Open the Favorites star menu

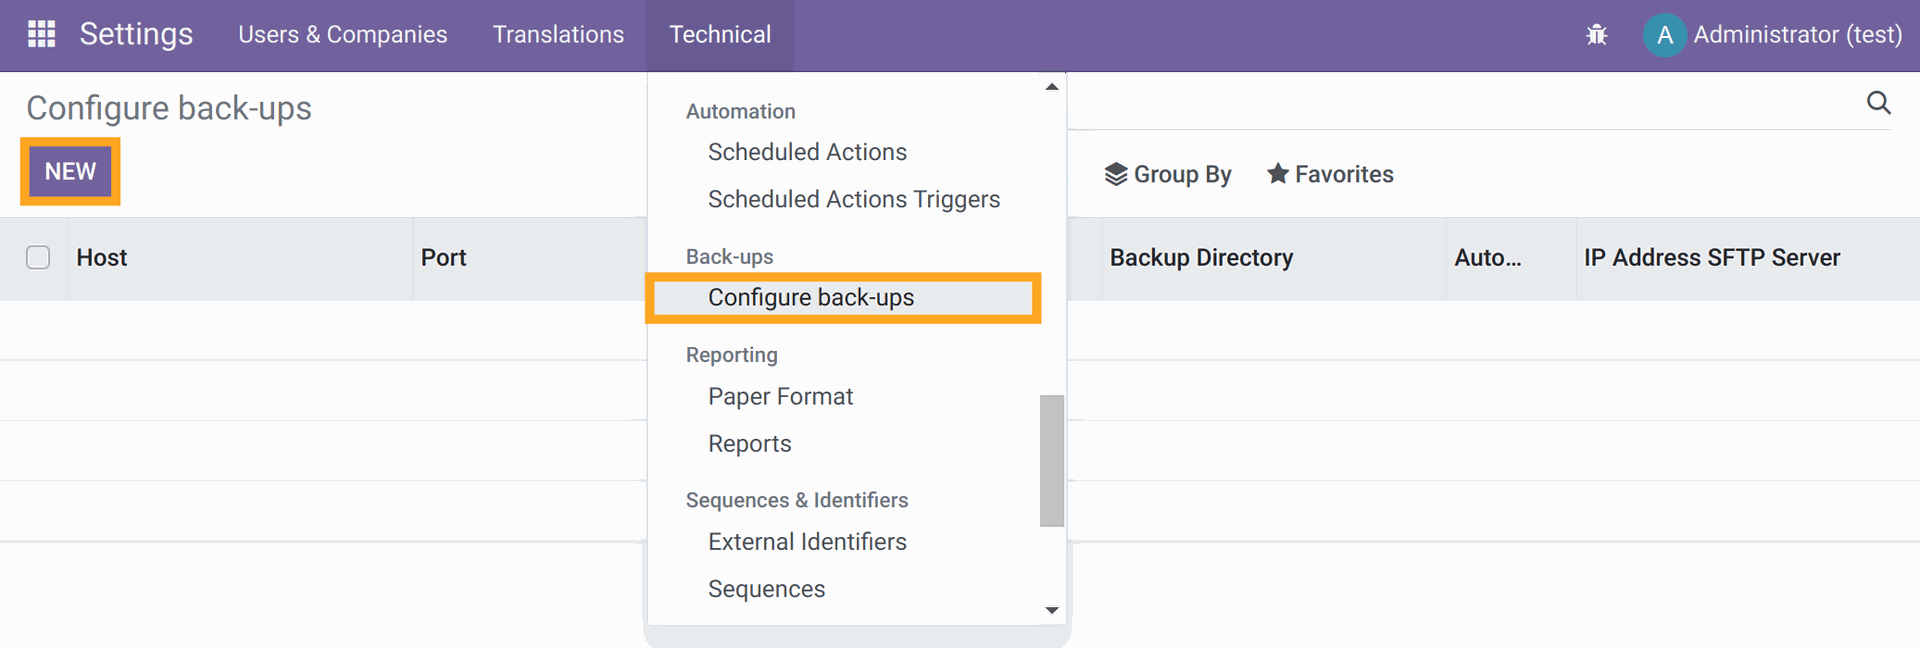1330,174
